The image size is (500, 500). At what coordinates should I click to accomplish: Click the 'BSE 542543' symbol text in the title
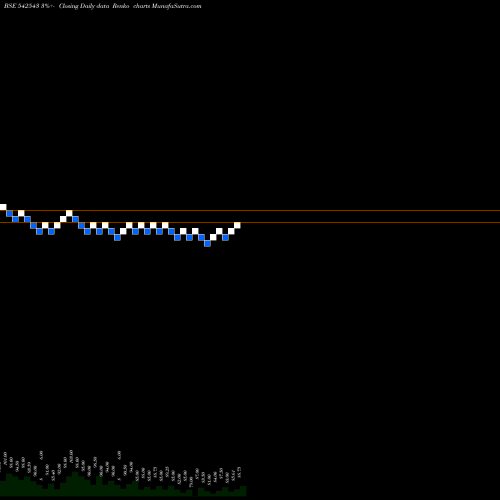tap(22, 6)
